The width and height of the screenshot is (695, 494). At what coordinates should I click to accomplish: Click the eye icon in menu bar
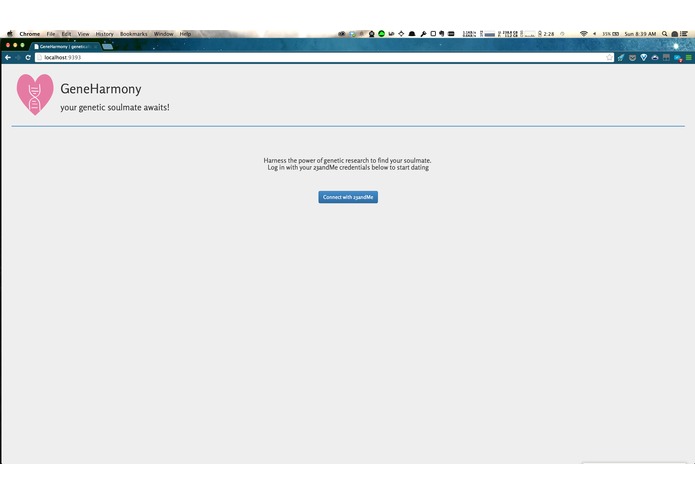pos(342,34)
